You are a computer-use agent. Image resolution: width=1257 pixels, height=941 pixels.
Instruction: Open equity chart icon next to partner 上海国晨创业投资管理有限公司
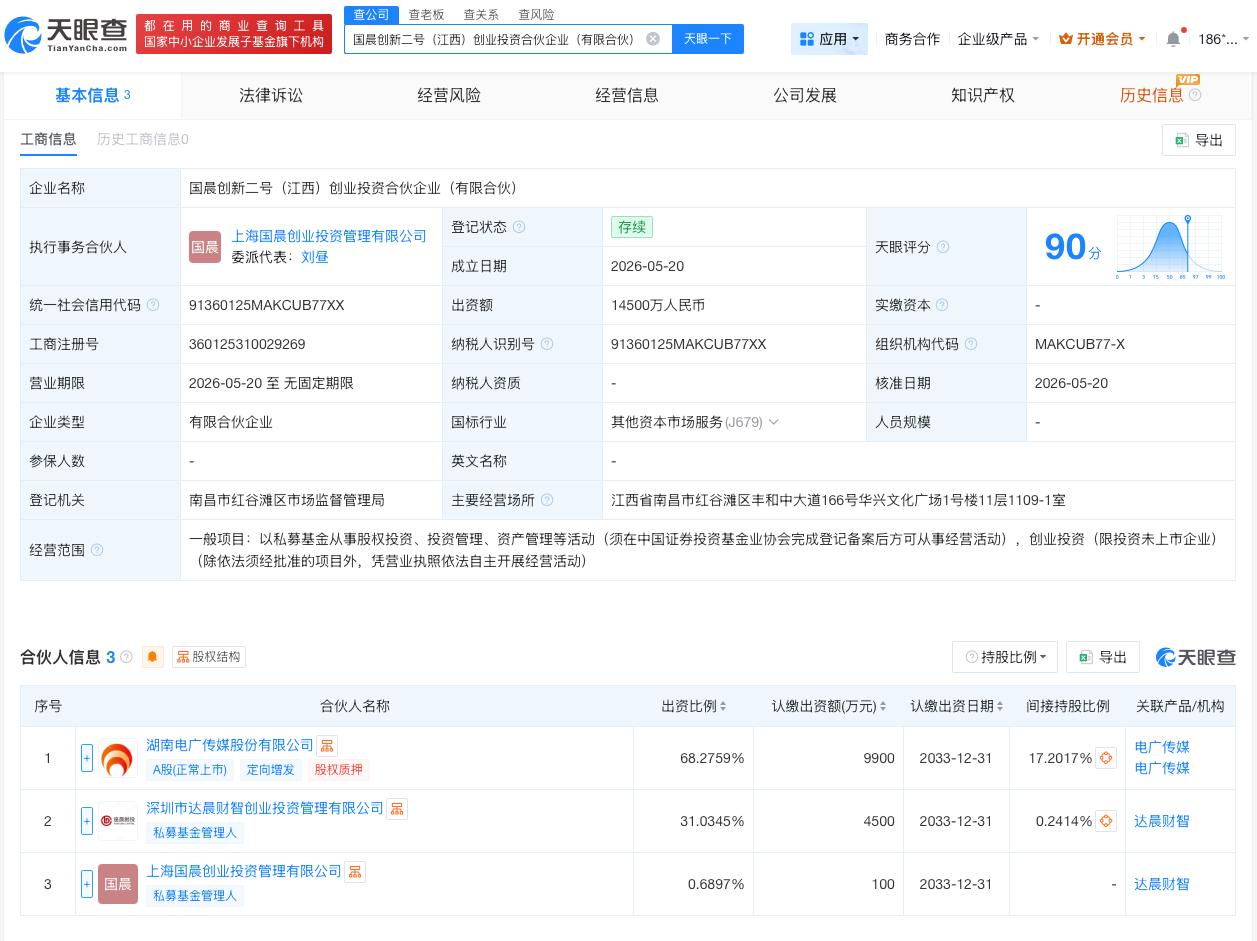pos(355,872)
